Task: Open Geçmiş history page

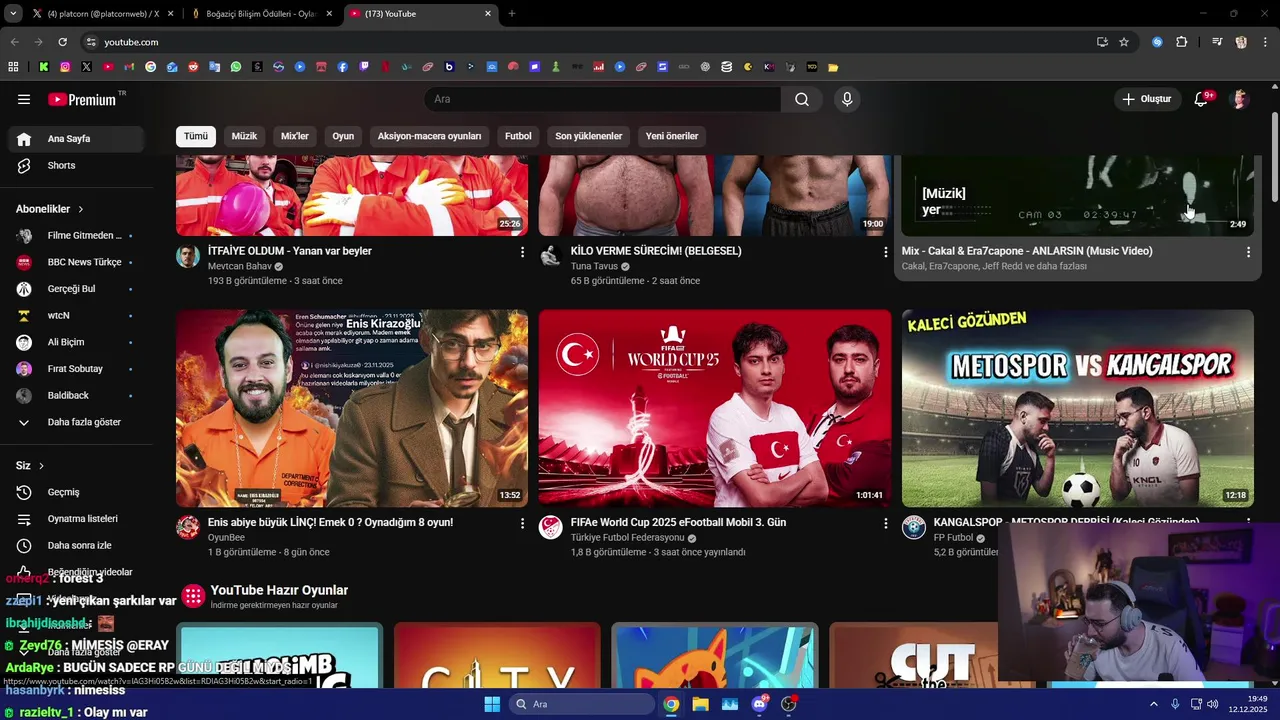Action: click(76, 492)
